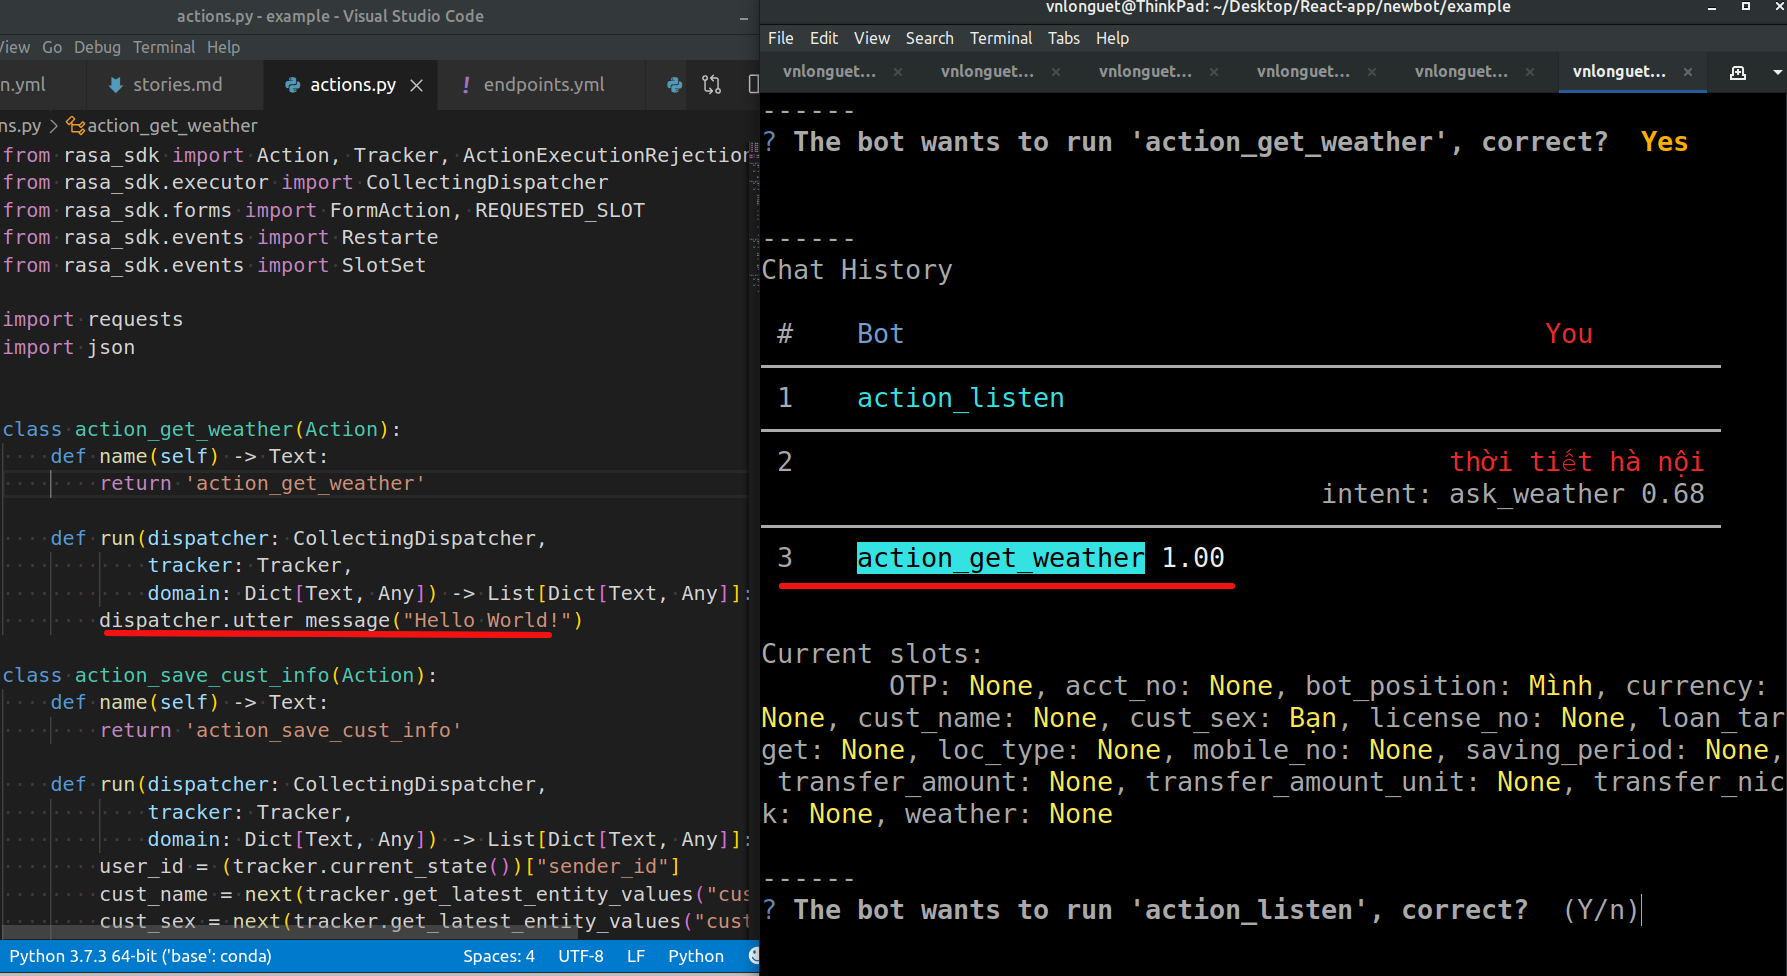
Task: Open VS Code Help menu
Action: coord(224,47)
